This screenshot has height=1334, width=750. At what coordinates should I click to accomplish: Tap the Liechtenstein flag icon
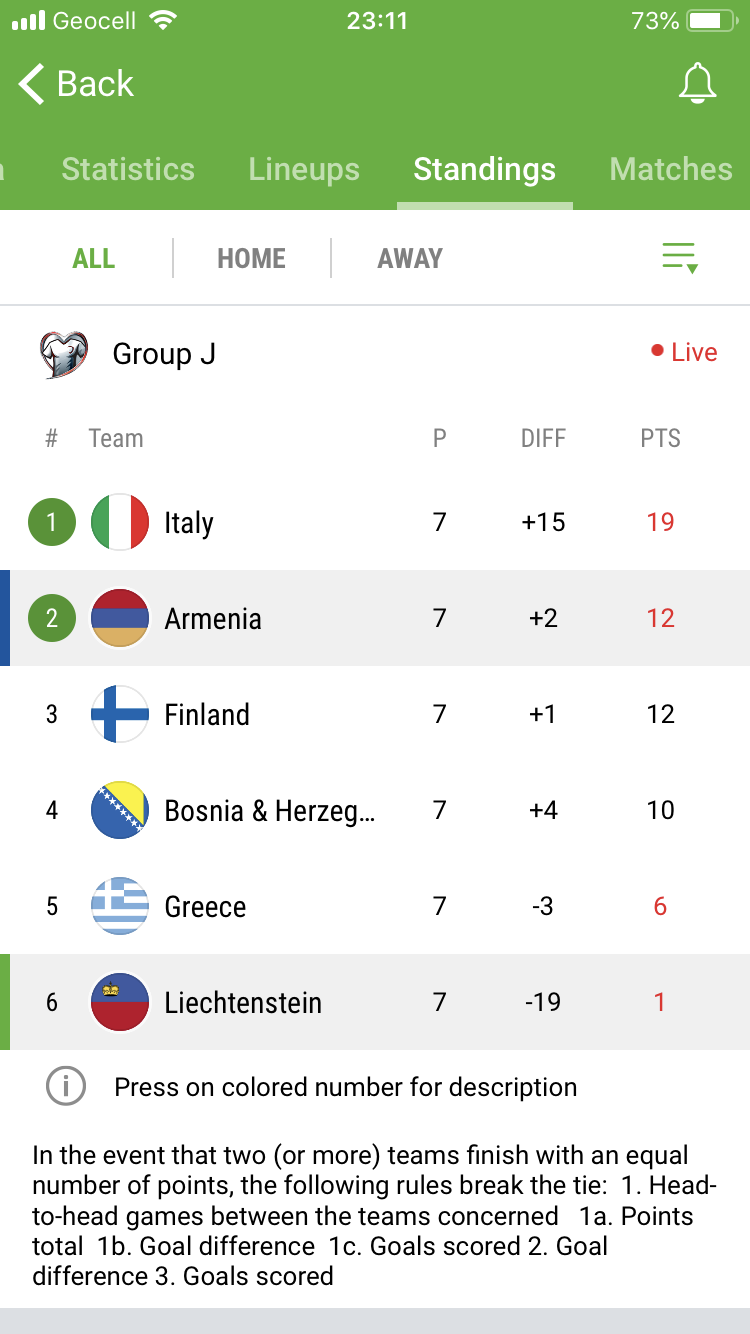[120, 1002]
